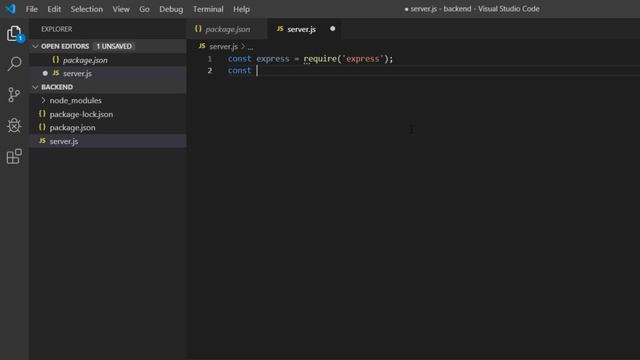Image resolution: width=640 pixels, height=360 pixels.
Task: Click the const keyword on line 2
Action: [x=239, y=71]
